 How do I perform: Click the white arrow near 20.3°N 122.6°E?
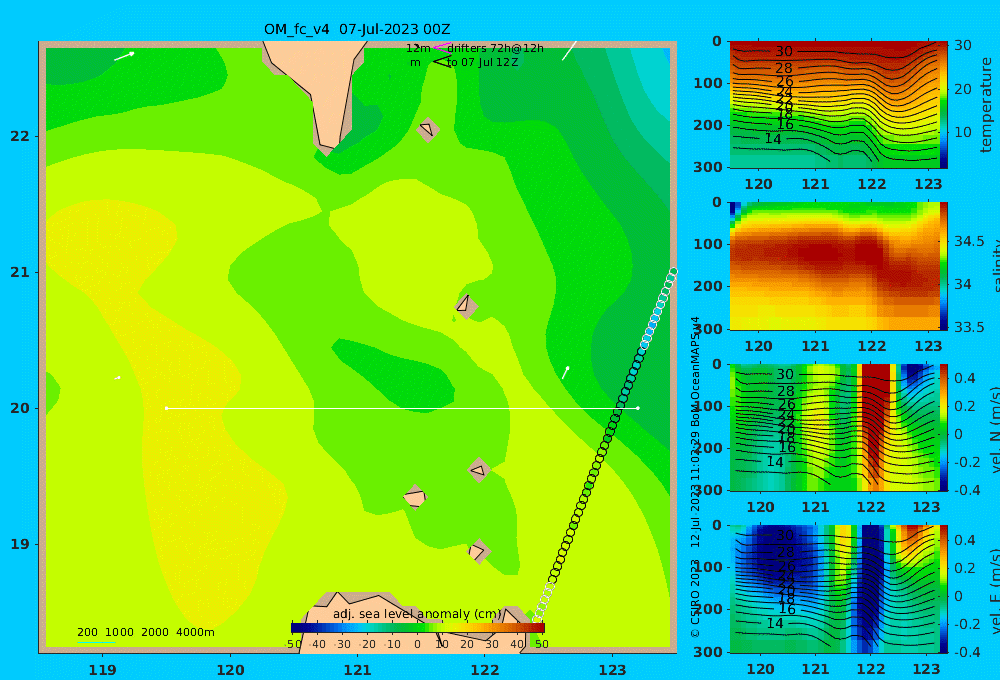[566, 373]
